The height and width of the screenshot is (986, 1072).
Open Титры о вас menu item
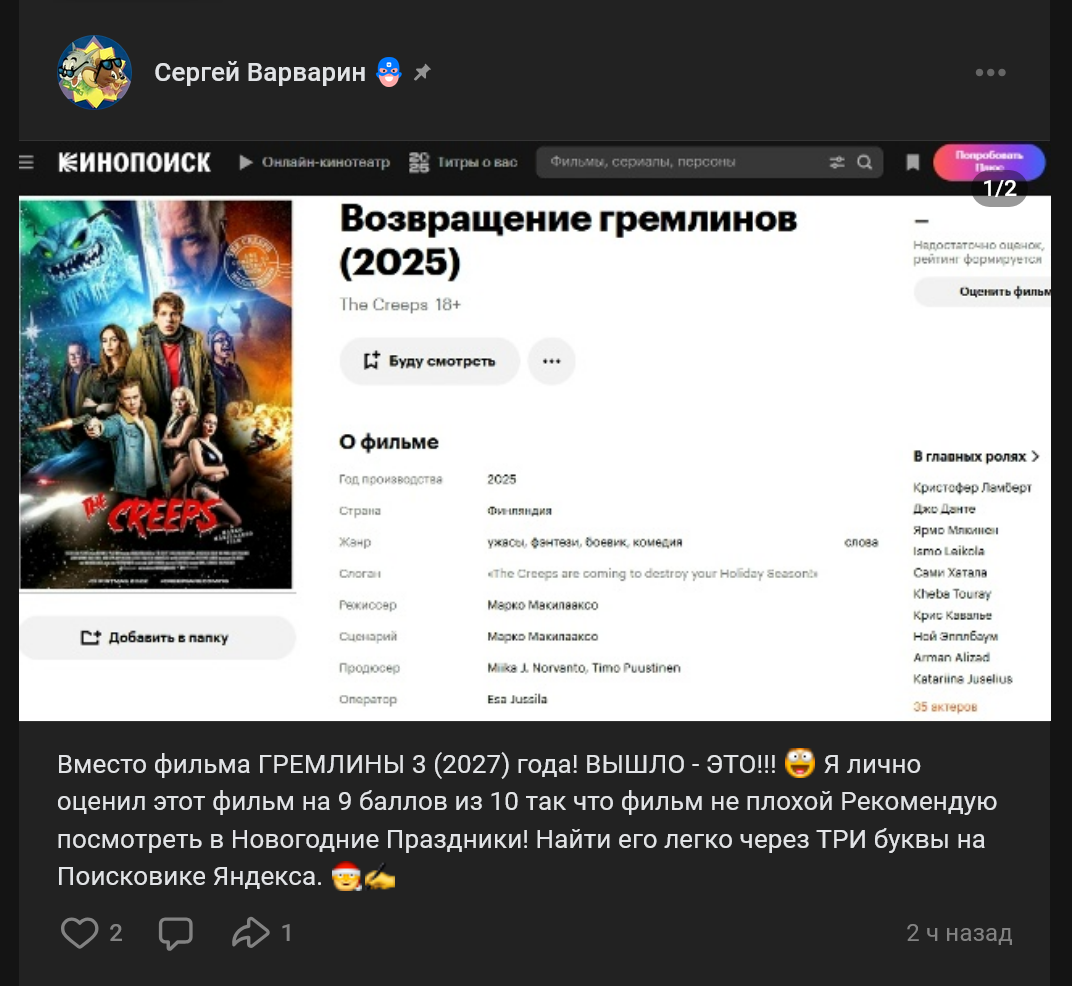click(464, 163)
